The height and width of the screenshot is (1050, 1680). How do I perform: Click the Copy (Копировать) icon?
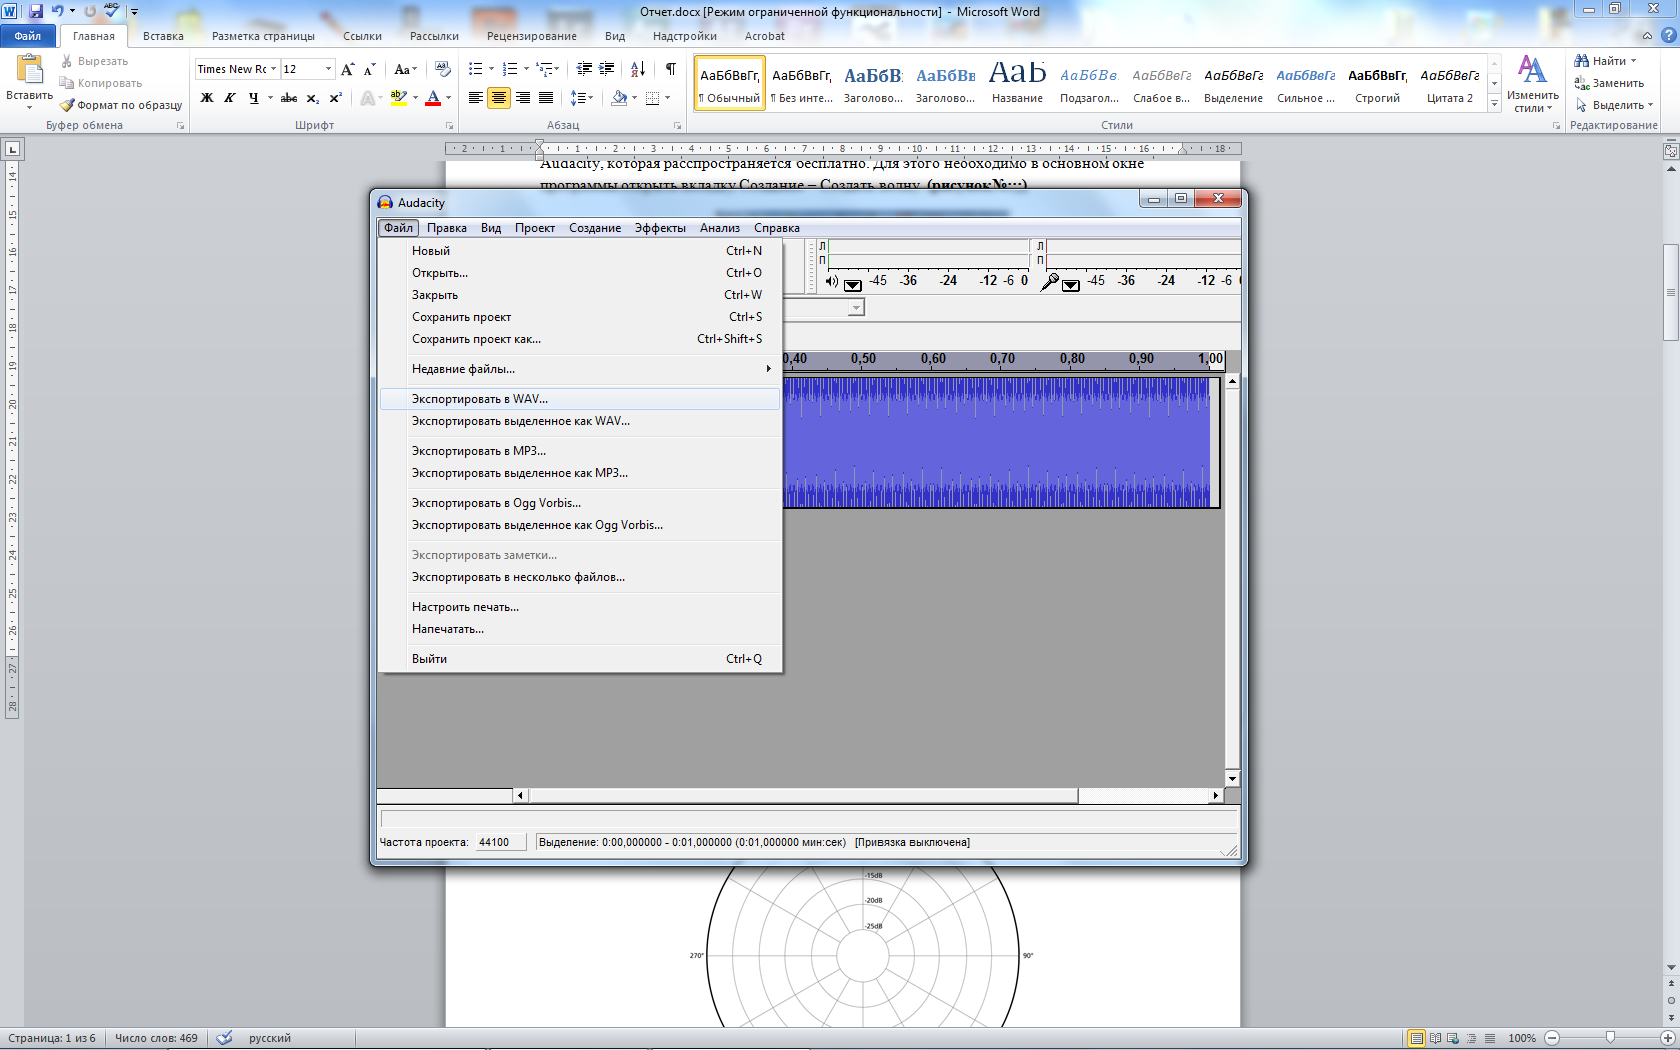[x=67, y=83]
